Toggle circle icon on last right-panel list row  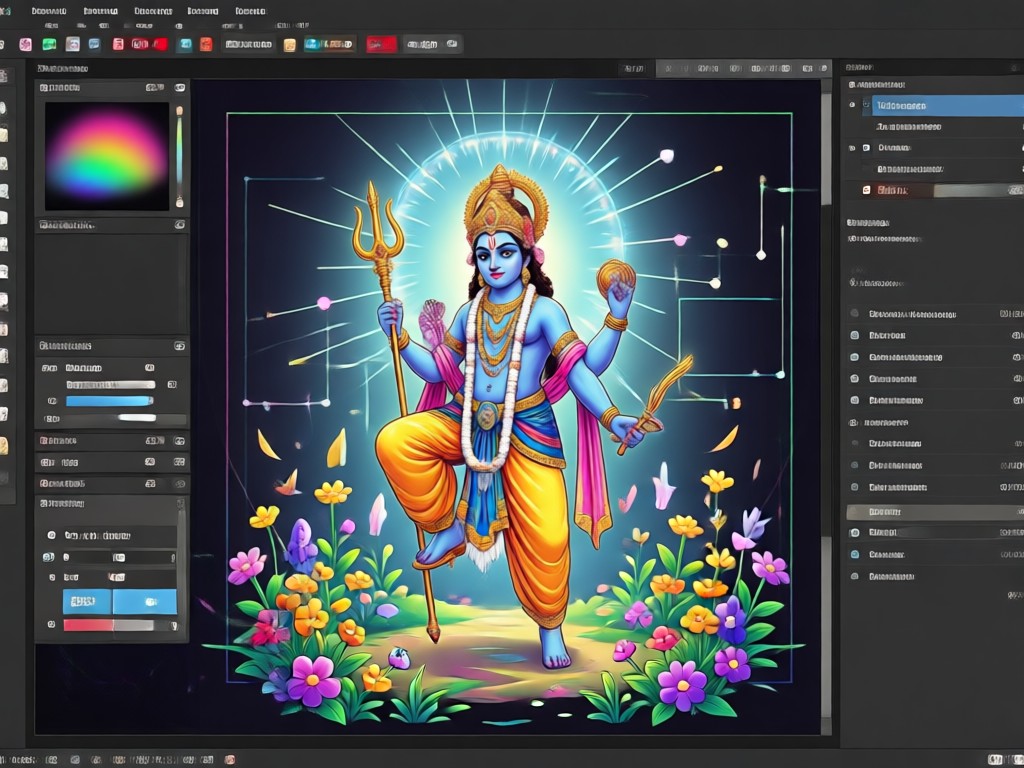pyautogui.click(x=854, y=577)
